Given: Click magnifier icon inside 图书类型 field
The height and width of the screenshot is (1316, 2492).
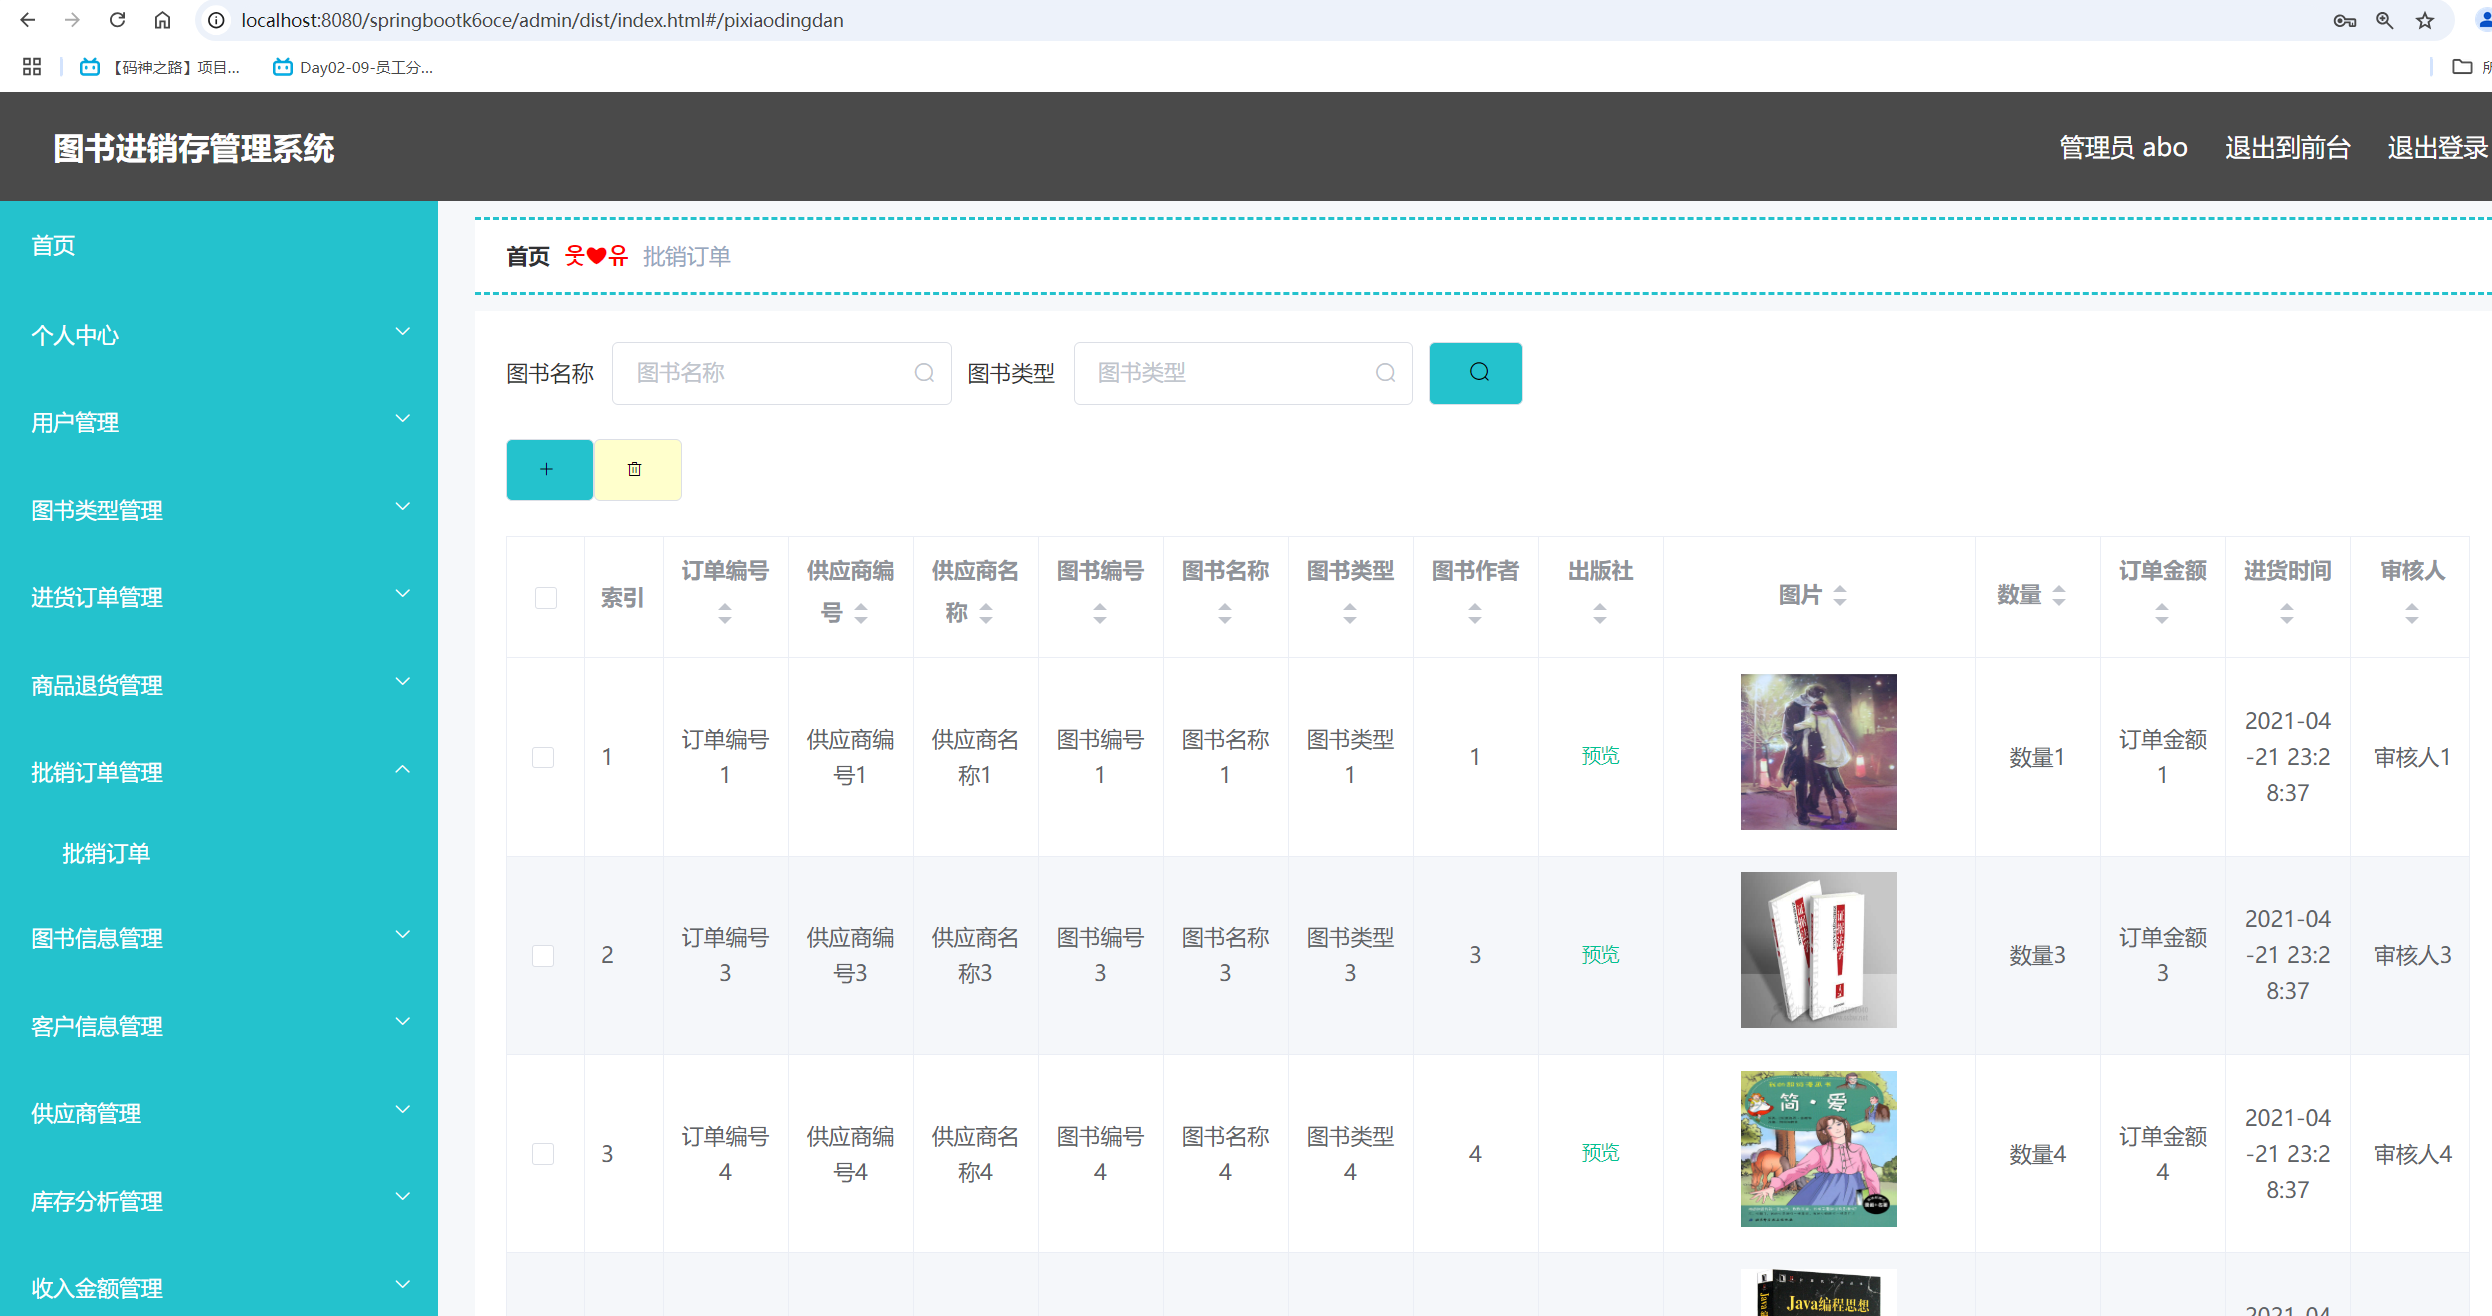Looking at the screenshot, I should point(1386,373).
